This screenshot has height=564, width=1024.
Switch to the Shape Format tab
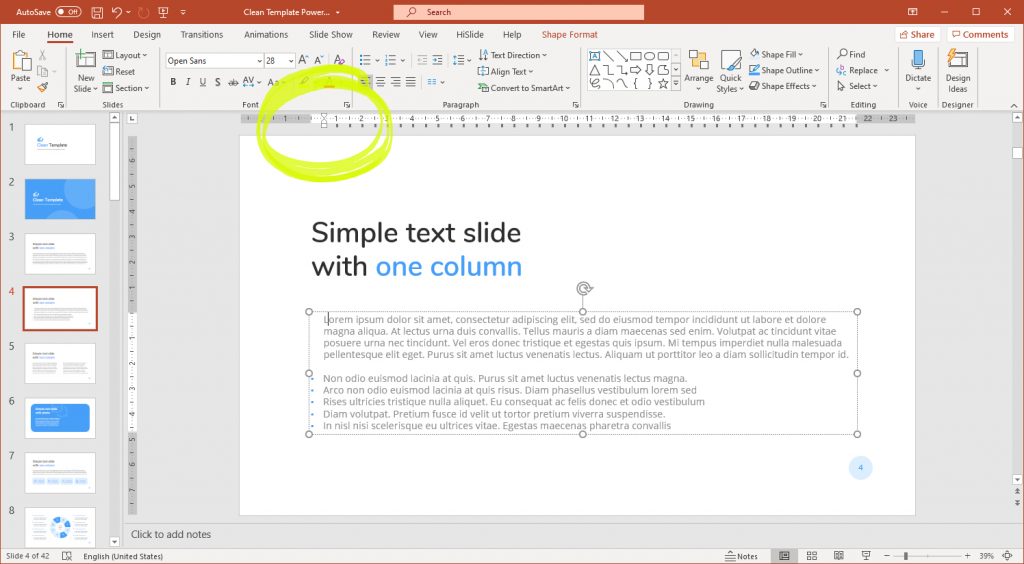click(569, 35)
